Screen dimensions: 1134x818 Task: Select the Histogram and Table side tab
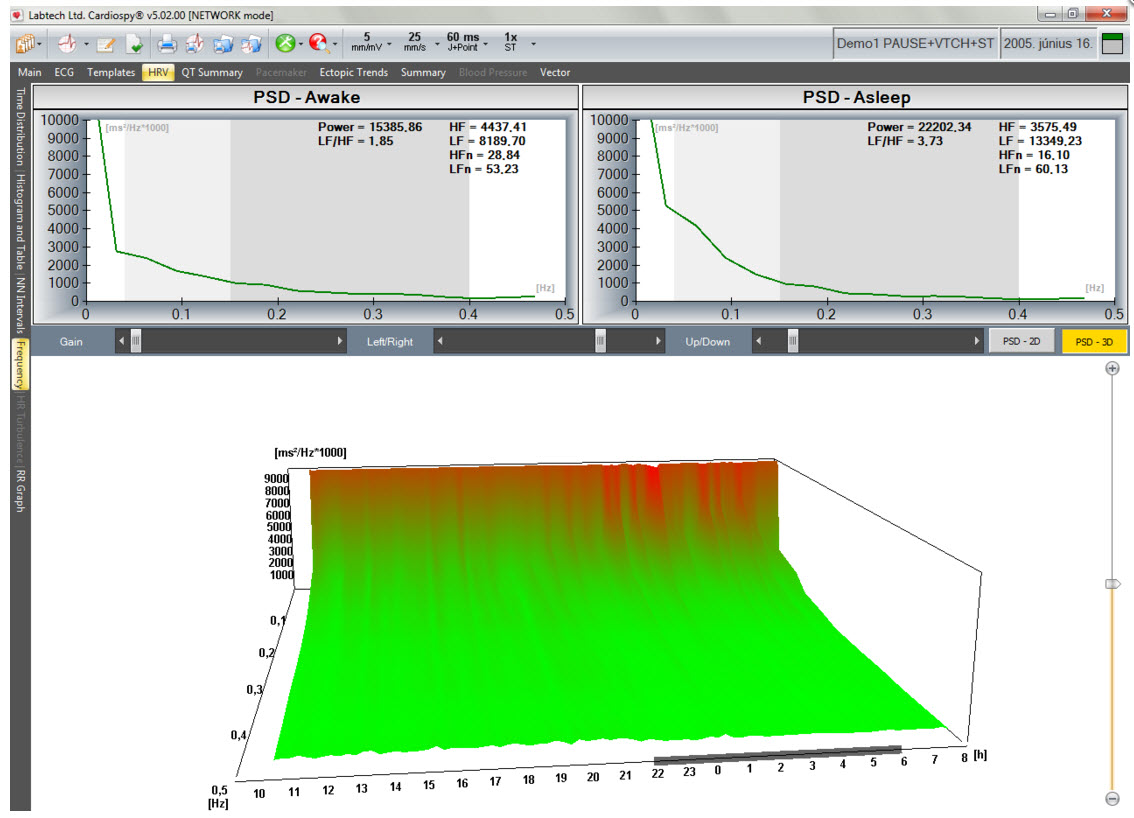click(21, 222)
